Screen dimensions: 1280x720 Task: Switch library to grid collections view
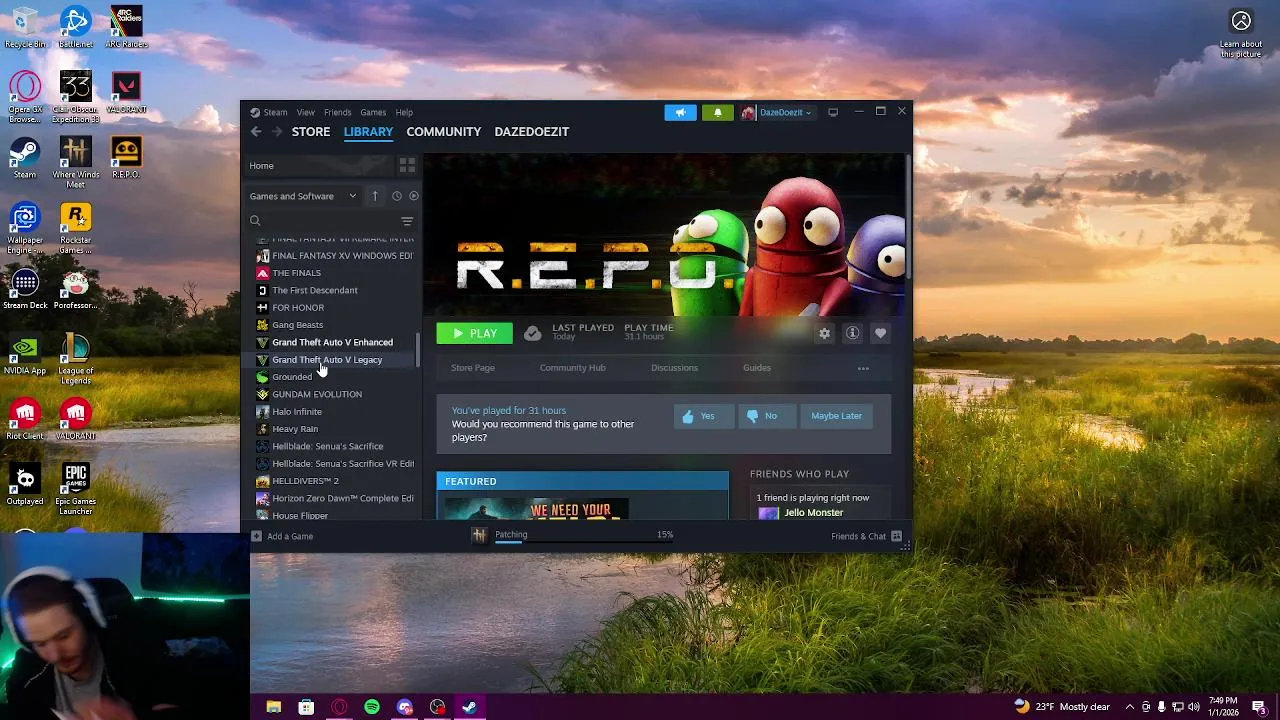coord(407,165)
